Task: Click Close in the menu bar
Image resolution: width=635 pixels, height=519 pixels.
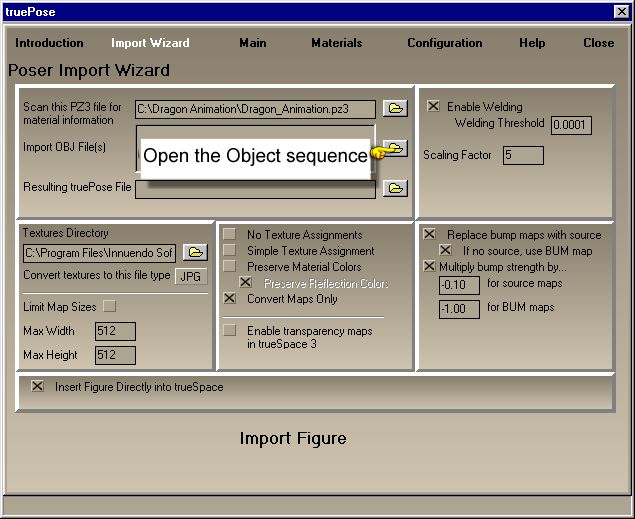Action: coord(598,43)
